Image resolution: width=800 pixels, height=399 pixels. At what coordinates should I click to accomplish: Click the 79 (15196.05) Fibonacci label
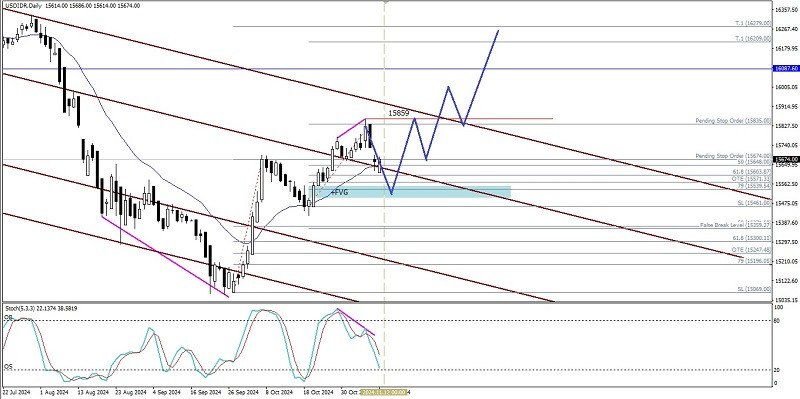pos(754,260)
